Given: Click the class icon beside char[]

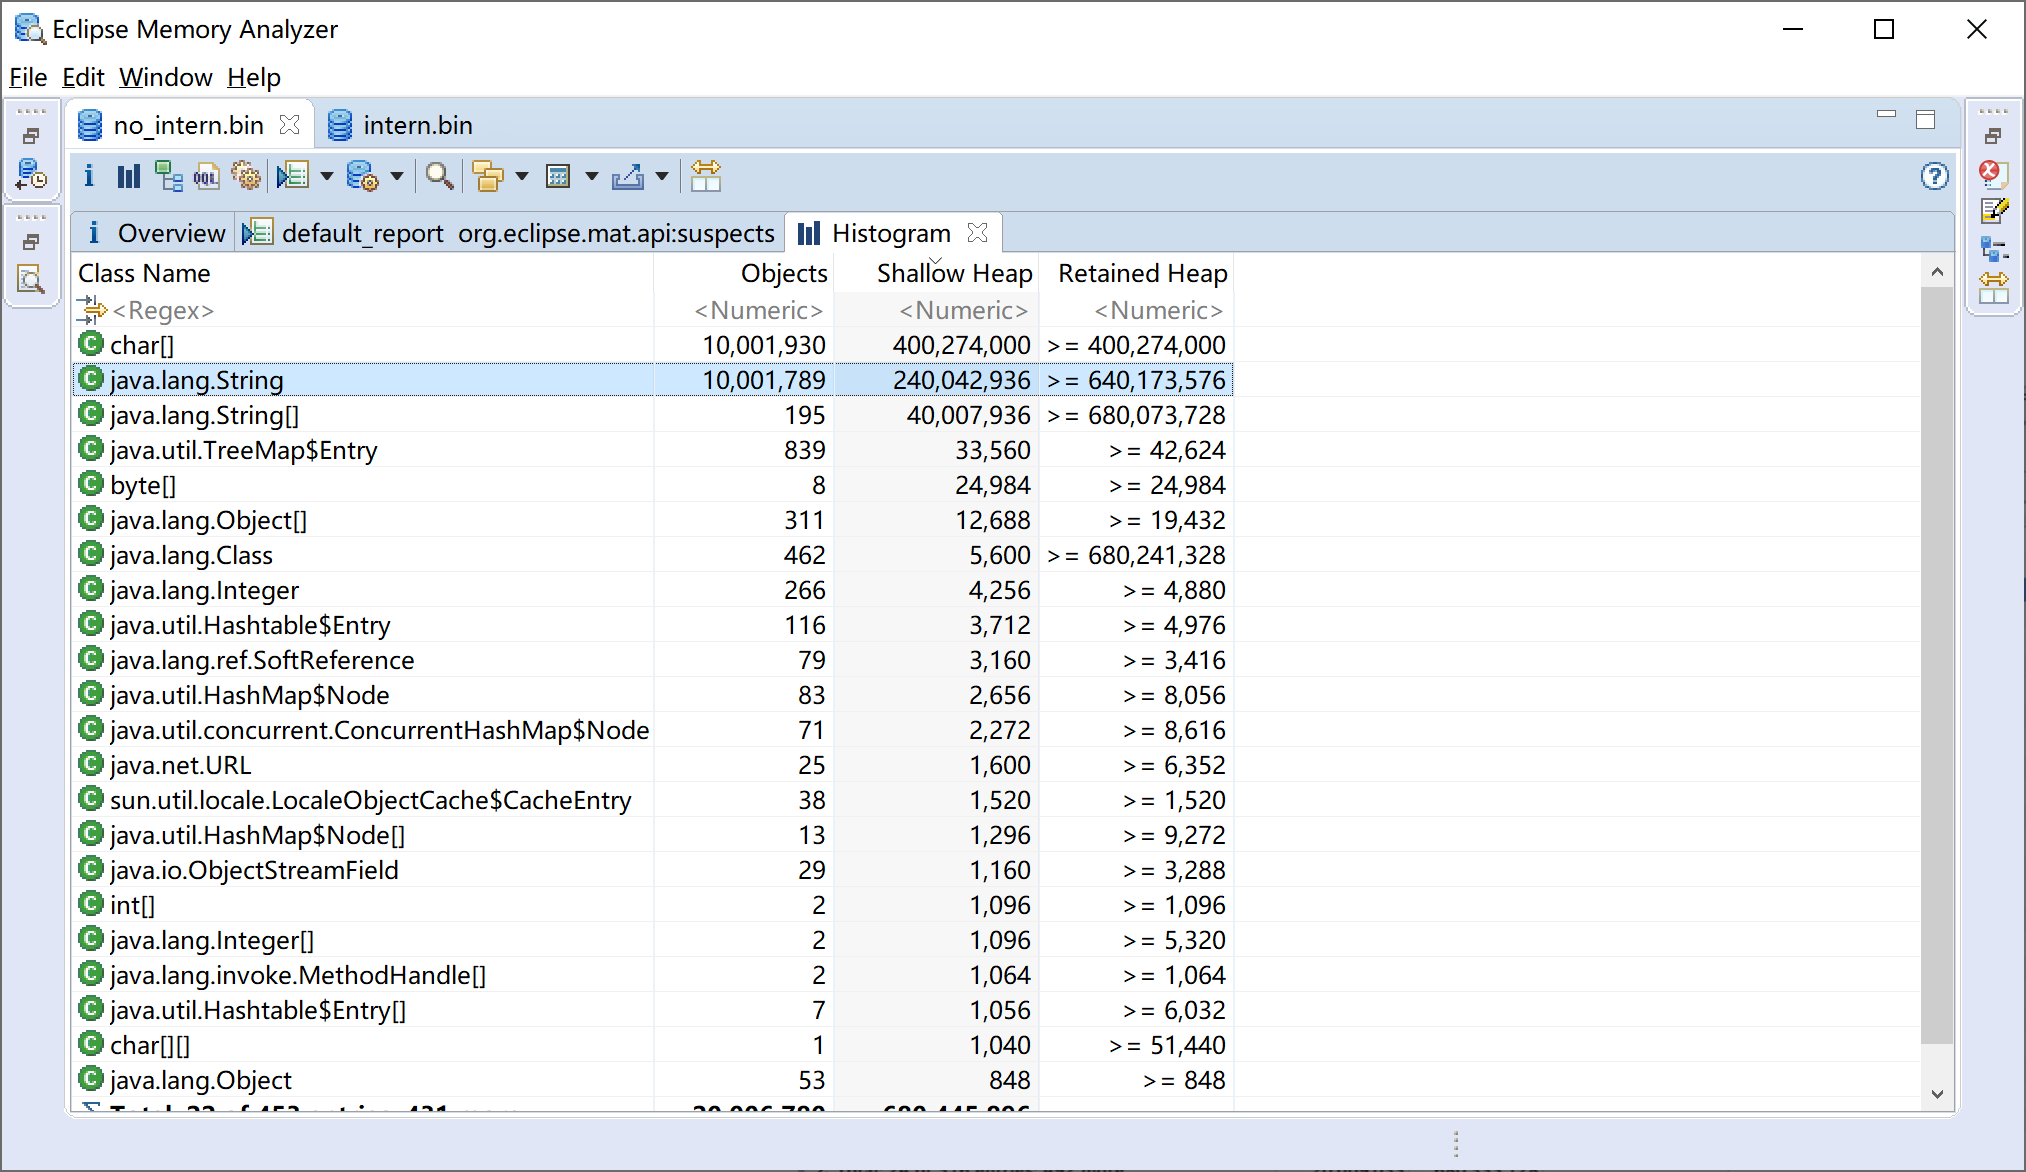Looking at the screenshot, I should [x=91, y=344].
